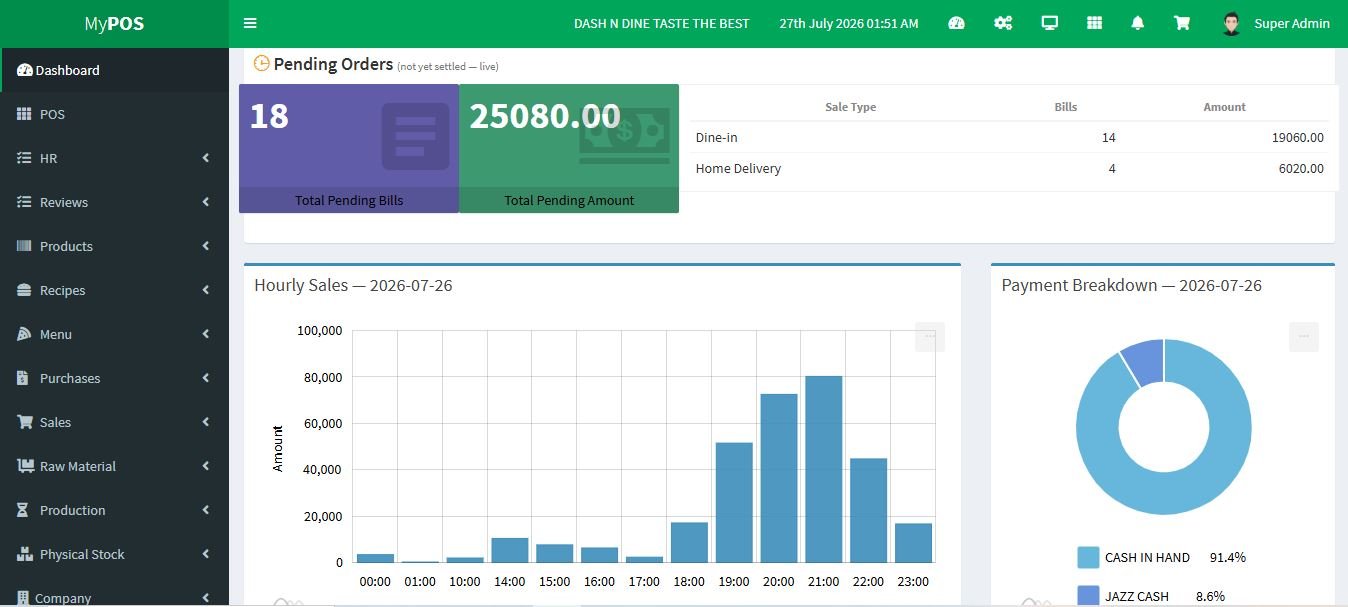Image resolution: width=1348 pixels, height=607 pixels.
Task: Click the Reviews icon in the sidebar
Action: (x=25, y=202)
